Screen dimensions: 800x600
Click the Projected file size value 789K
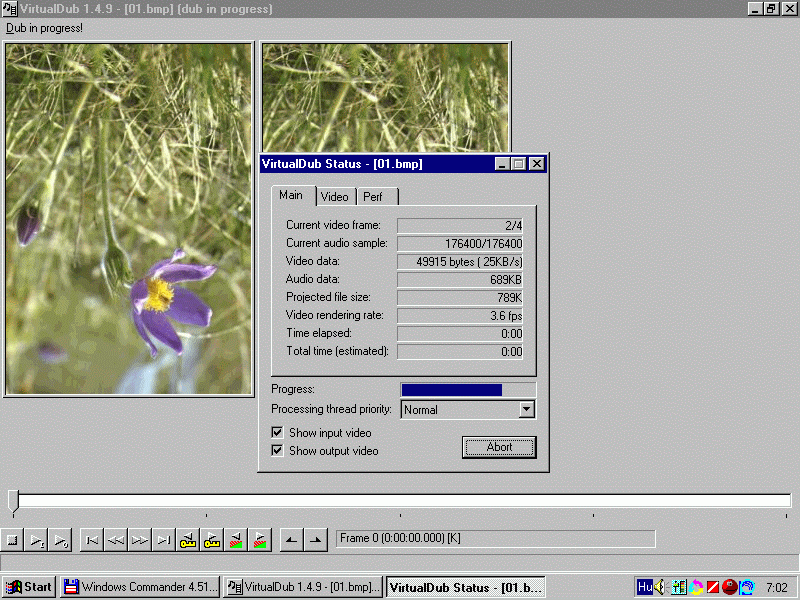460,297
